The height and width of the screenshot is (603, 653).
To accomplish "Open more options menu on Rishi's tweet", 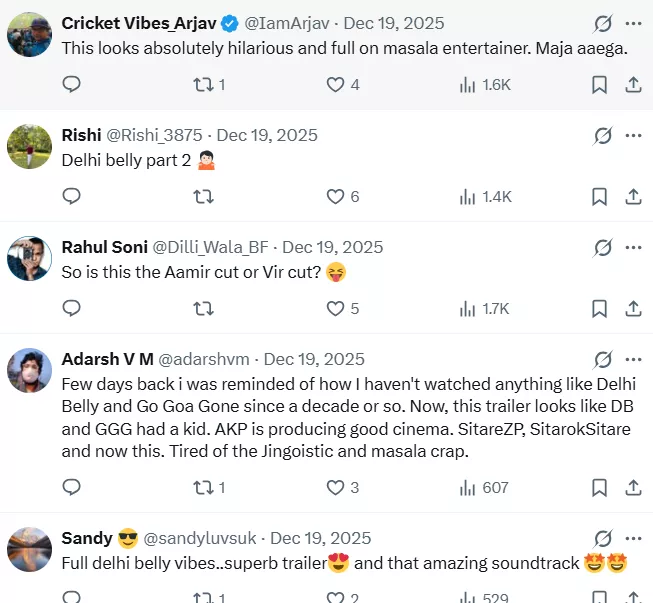I will click(633, 135).
